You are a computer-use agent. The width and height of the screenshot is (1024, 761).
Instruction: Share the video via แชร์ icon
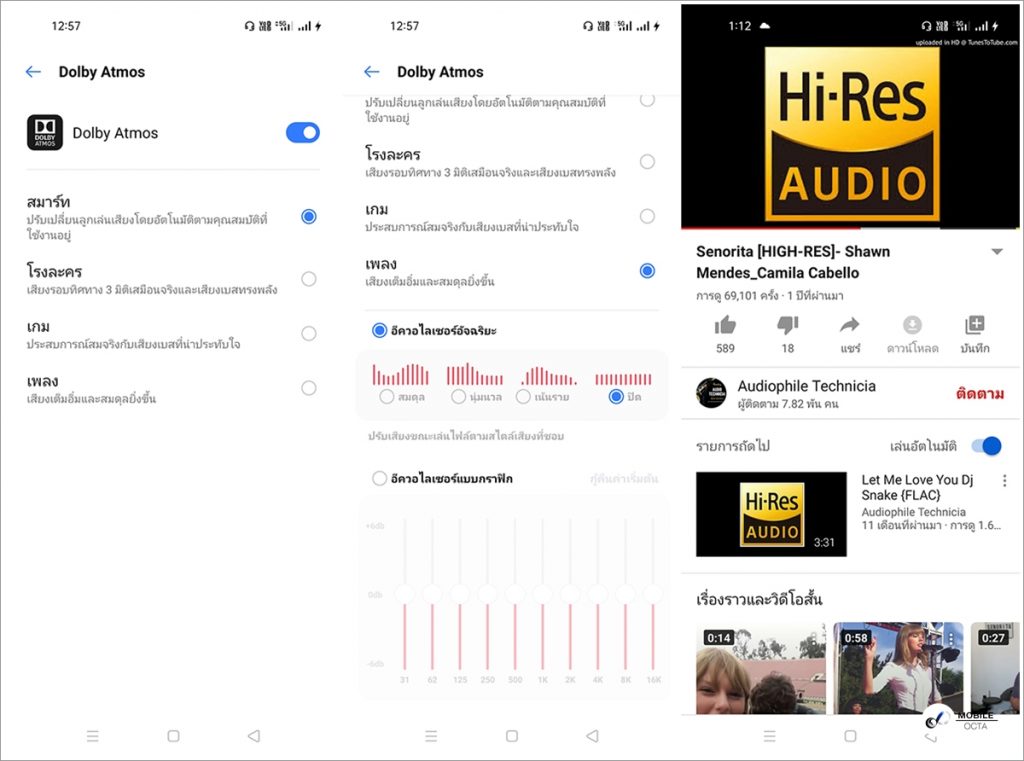[850, 325]
